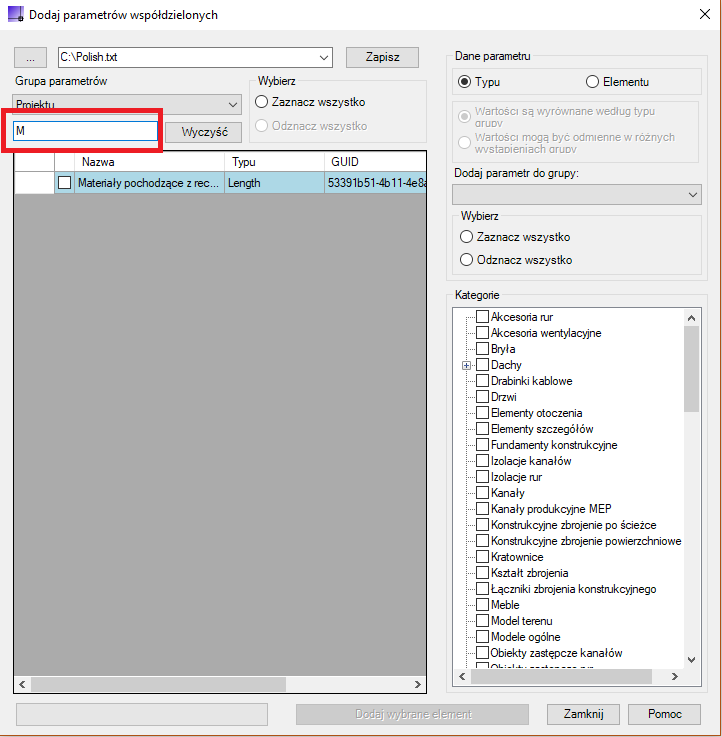Click the dialog title bar app icon
Viewport: 722px width, 737px height.
tap(16, 14)
